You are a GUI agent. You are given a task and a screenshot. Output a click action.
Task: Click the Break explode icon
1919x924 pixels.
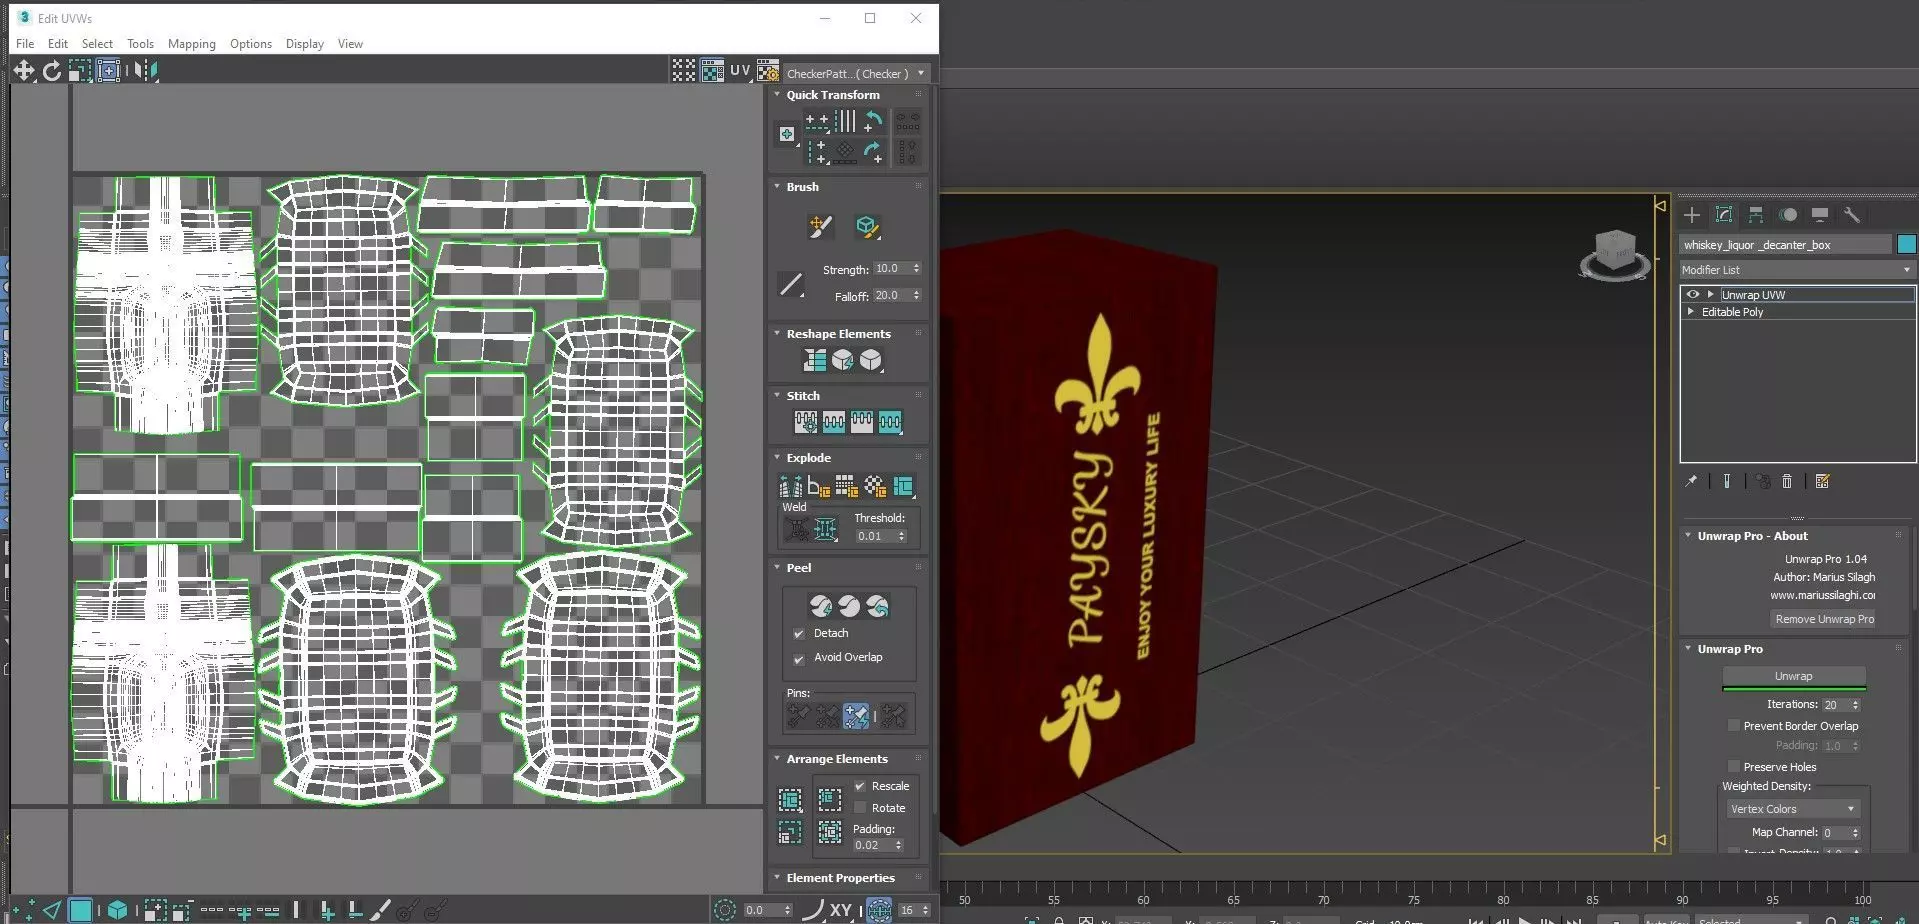[x=791, y=487]
